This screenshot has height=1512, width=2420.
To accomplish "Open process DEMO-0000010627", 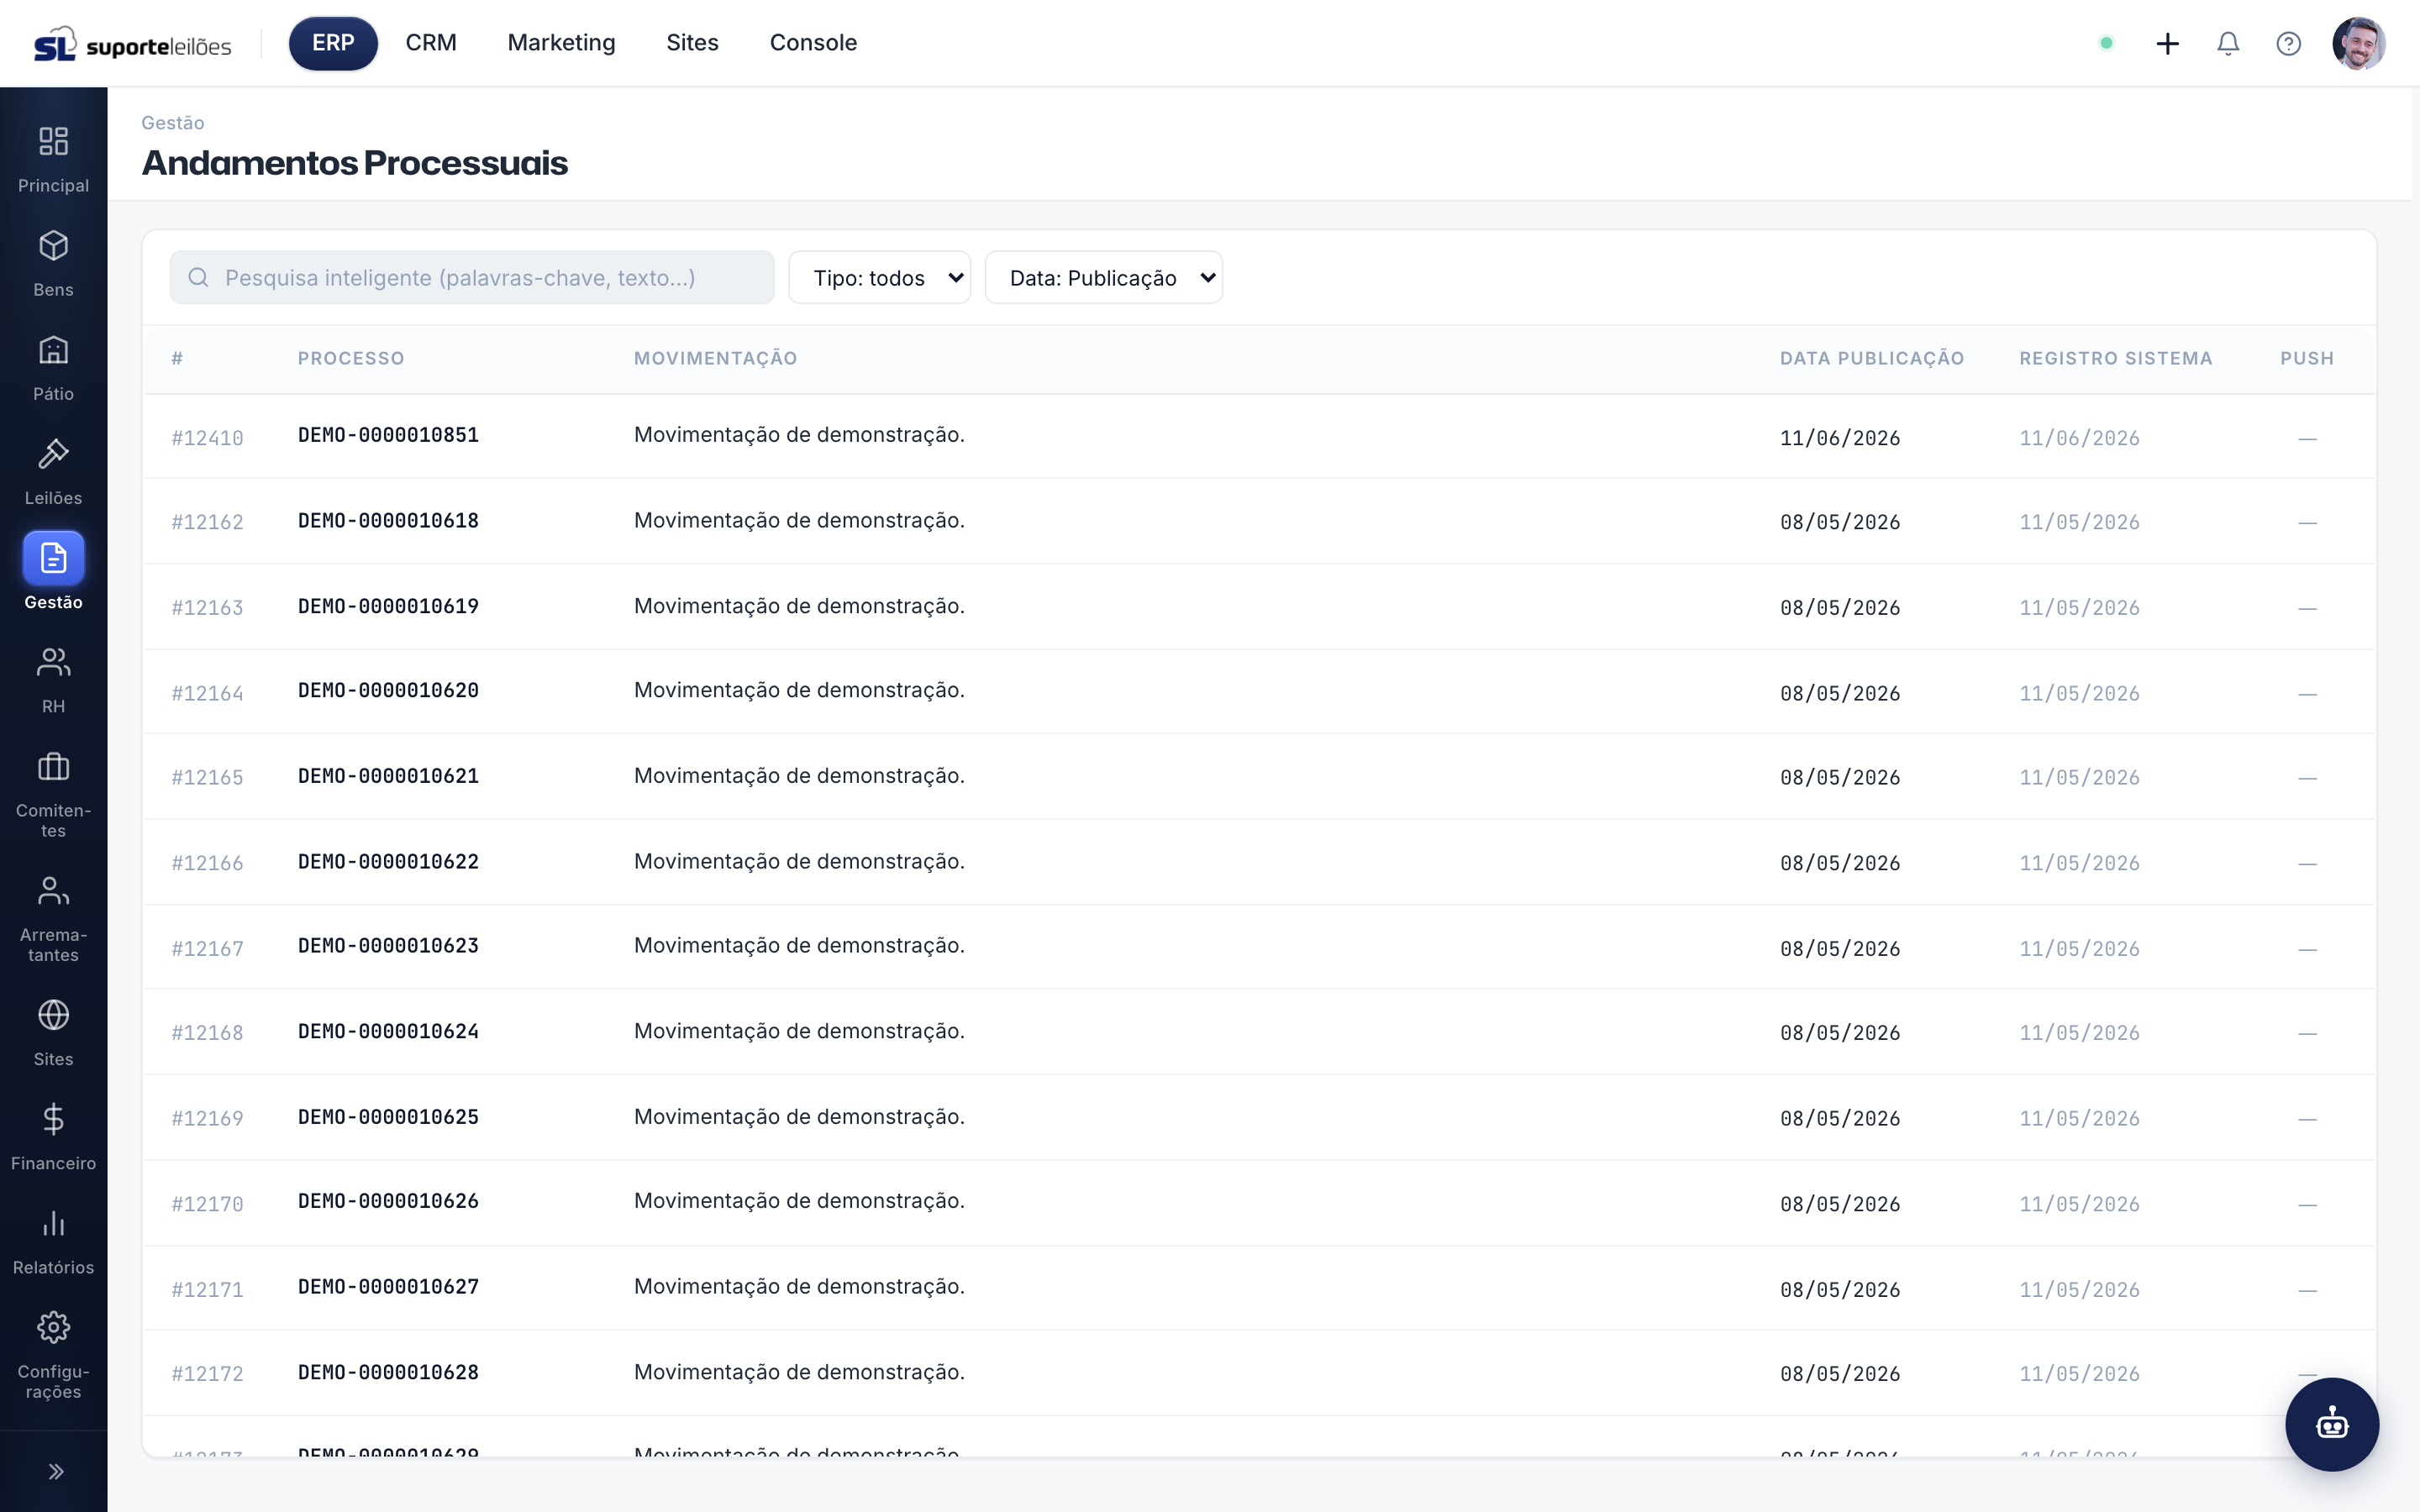I will click(x=388, y=1286).
